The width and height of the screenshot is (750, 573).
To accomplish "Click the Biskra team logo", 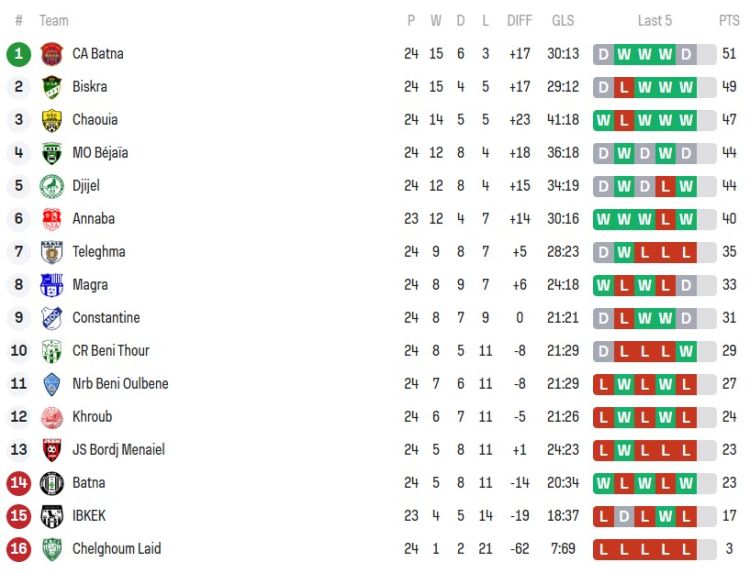I will pos(52,87).
